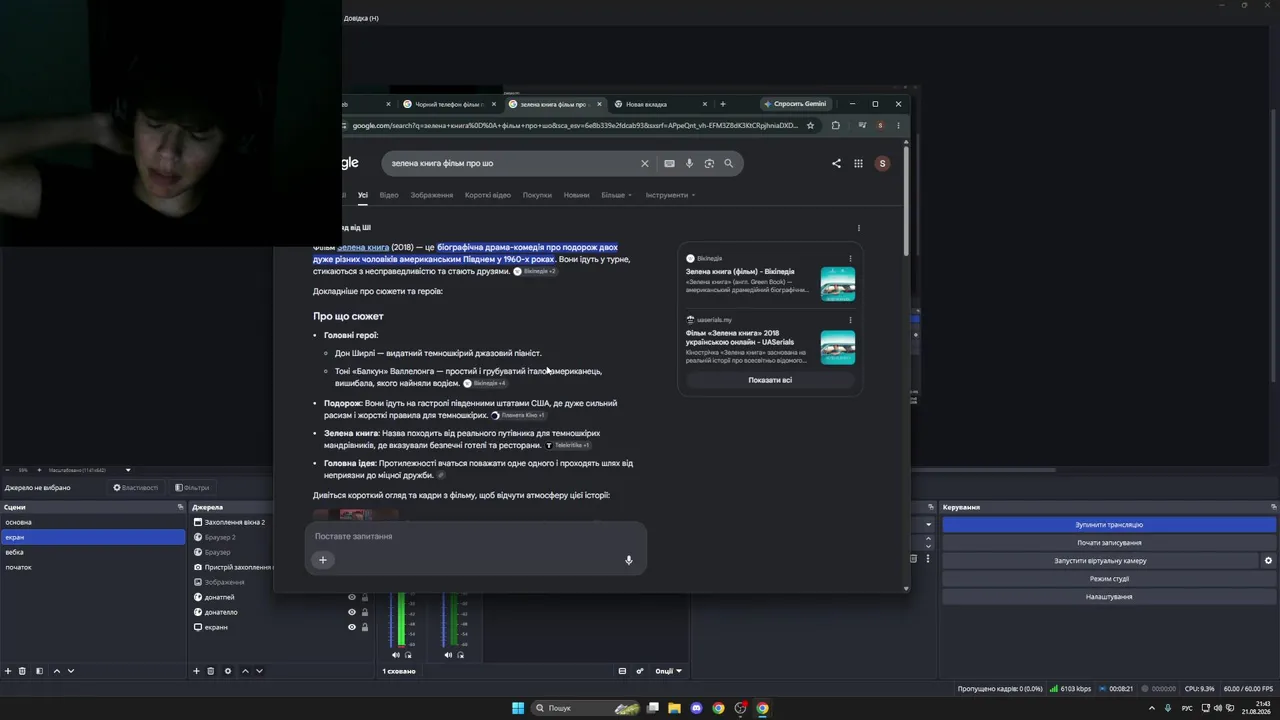
Task: Toggle visibility of донатпей source
Action: click(352, 597)
